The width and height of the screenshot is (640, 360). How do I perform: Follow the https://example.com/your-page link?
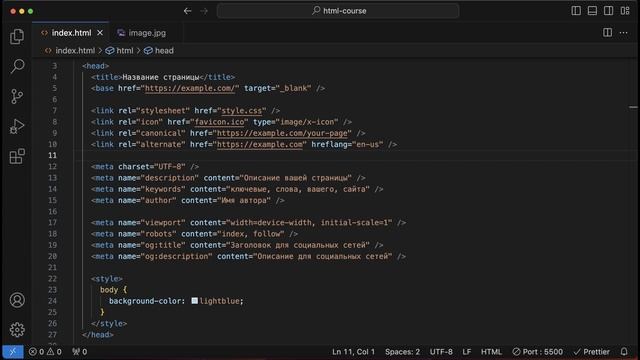pos(282,133)
